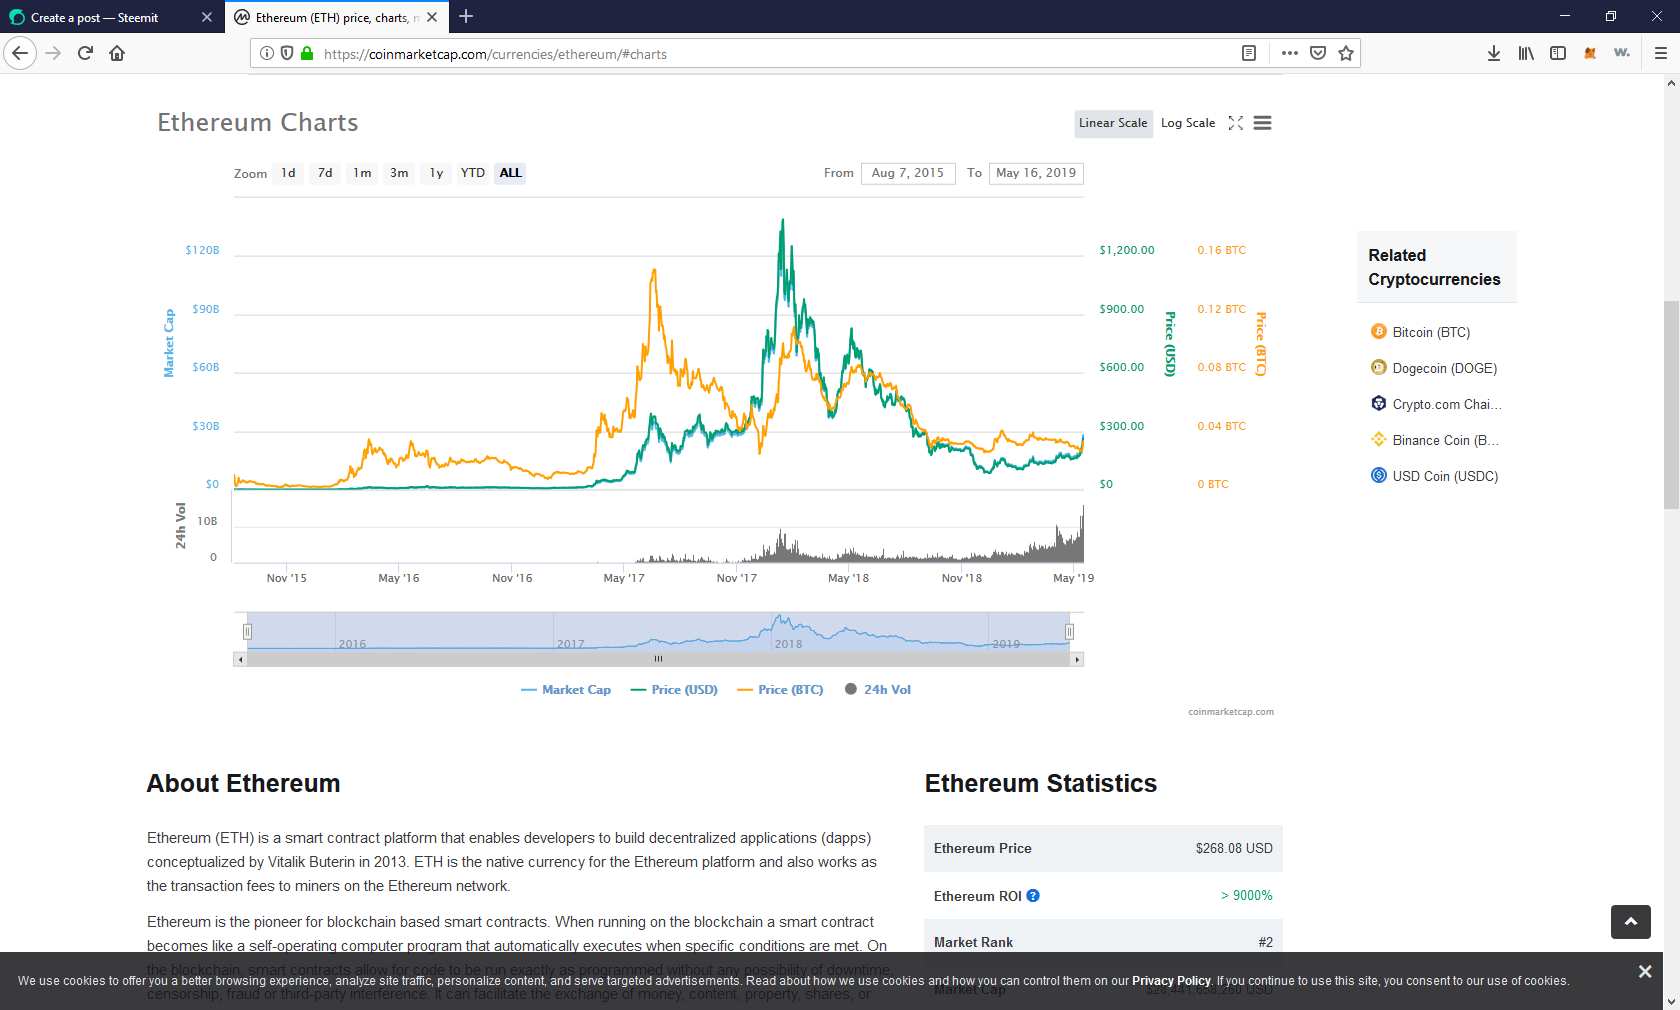Open the Crypto.com Chain related link
1680x1010 pixels.
(1447, 404)
